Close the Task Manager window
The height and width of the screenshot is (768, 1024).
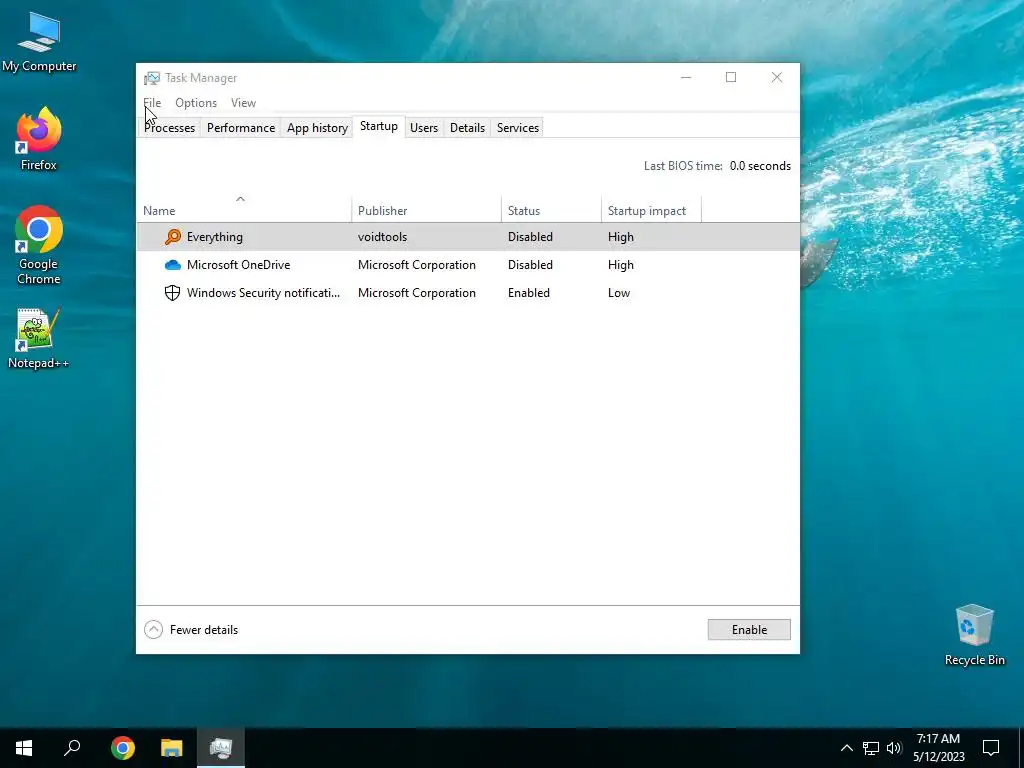(x=776, y=77)
